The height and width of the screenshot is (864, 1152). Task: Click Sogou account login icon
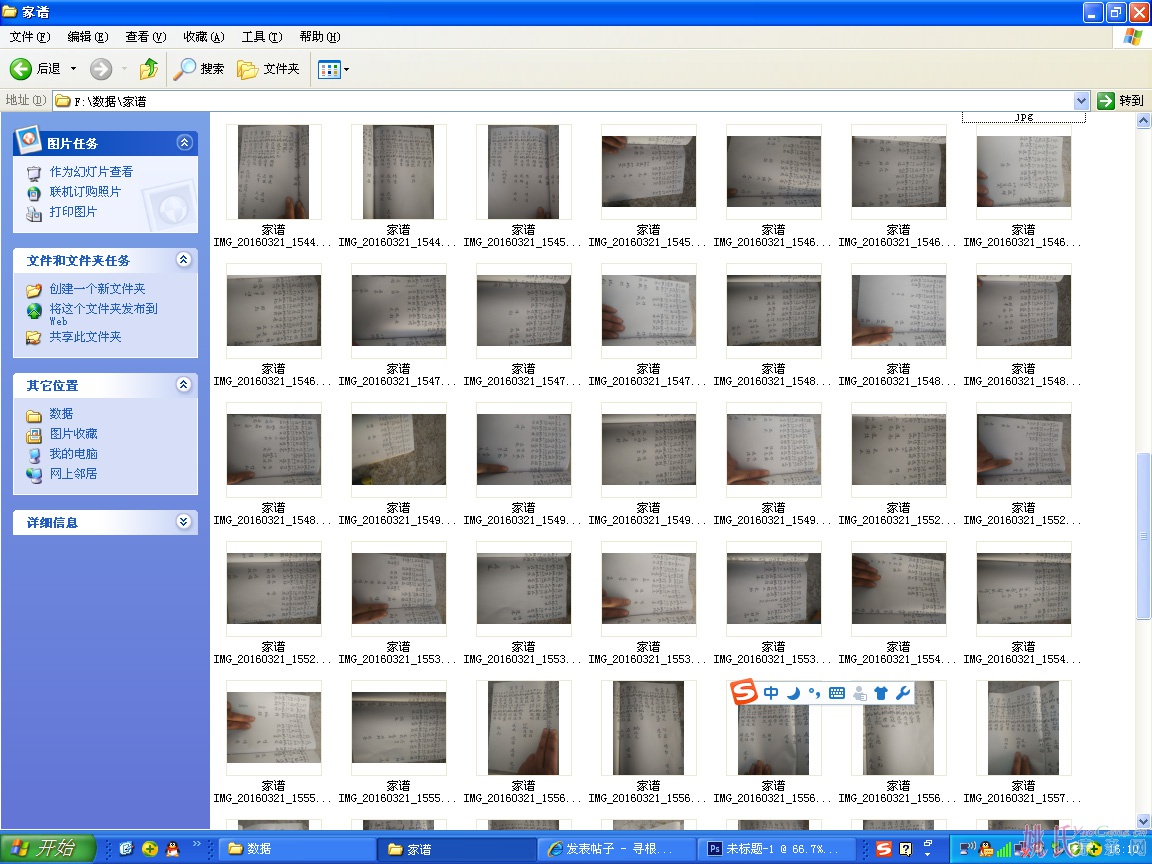coord(860,693)
